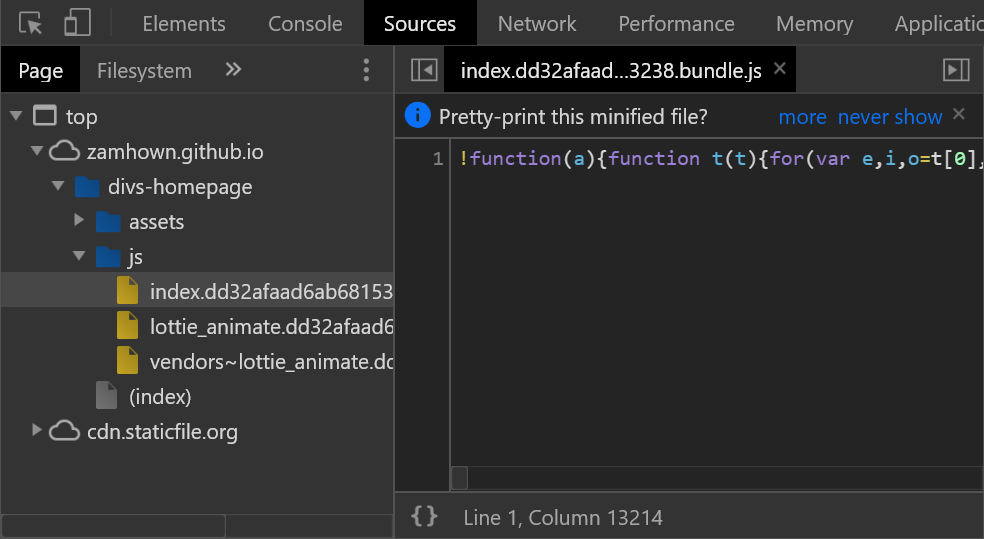Screen dimensions: 984x539
Task: Click the blue info icon in pretty-print bar
Action: [417, 115]
